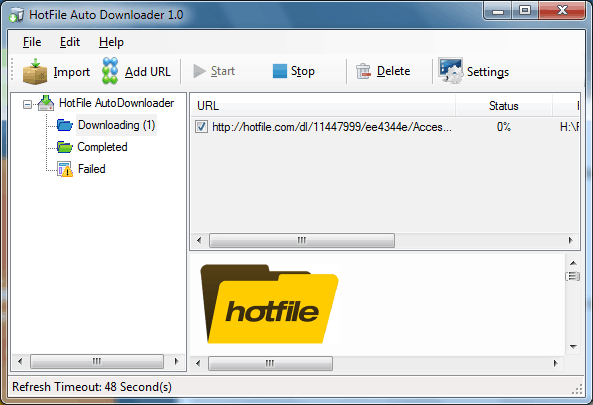
Task: Open the Help menu
Action: point(111,42)
